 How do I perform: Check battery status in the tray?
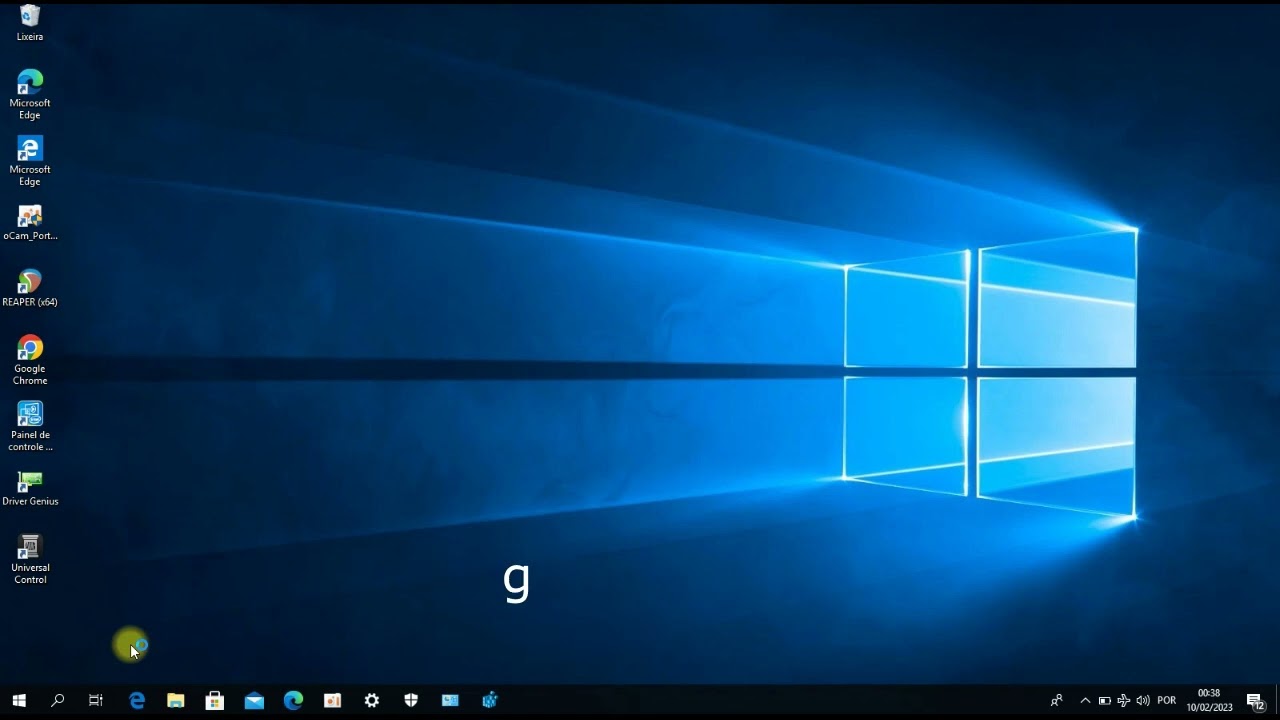pyautogui.click(x=1105, y=701)
